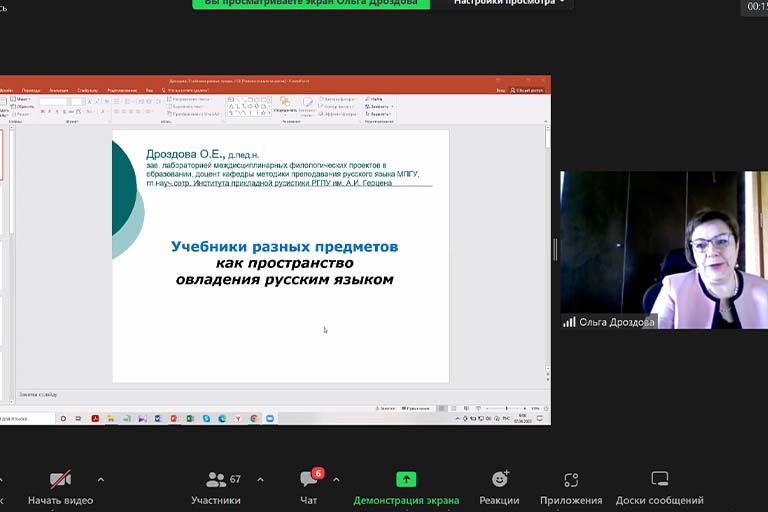768x512 pixels.
Task: Click the slide title 'Учебники разных предметов'
Action: tap(284, 246)
